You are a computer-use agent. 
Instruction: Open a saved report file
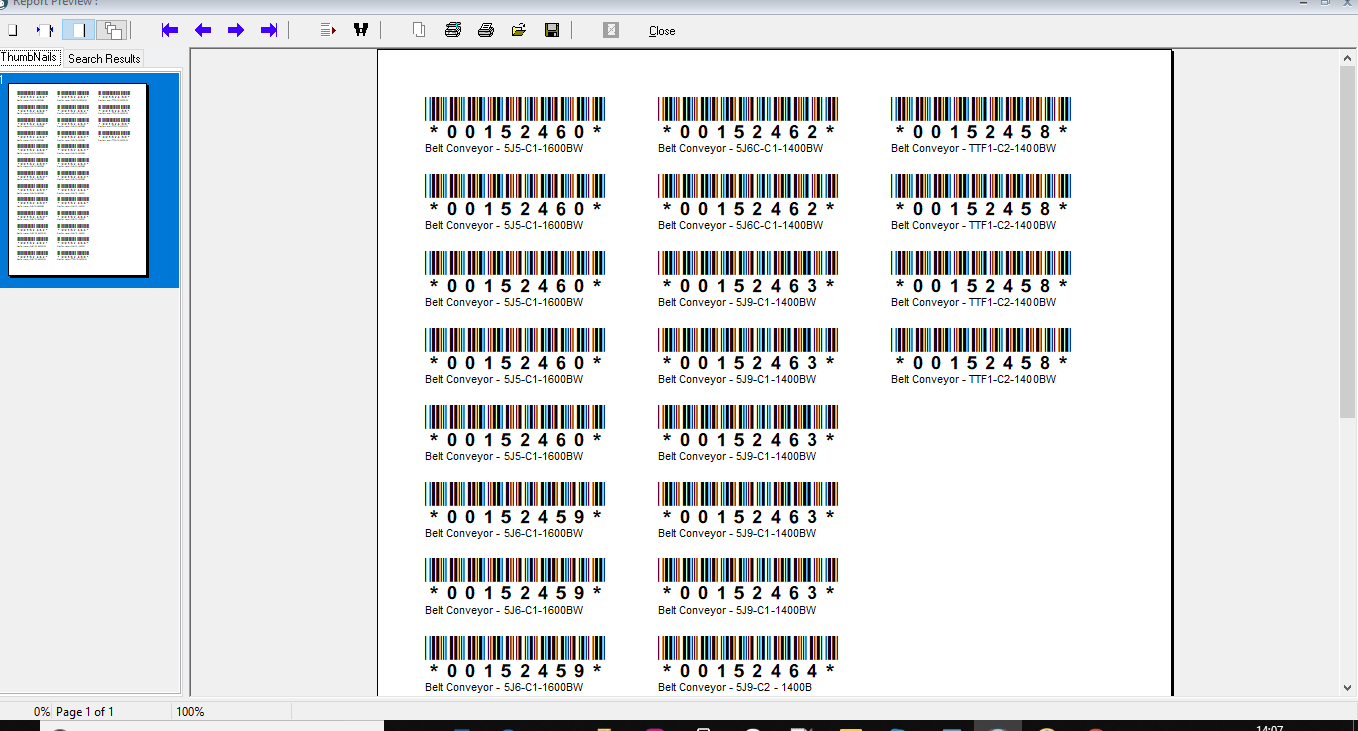coord(519,30)
